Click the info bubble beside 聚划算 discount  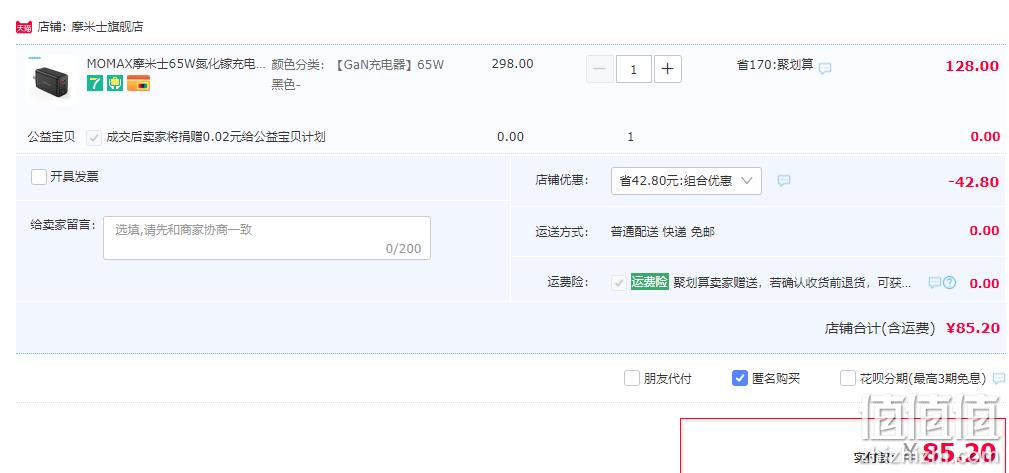tap(825, 68)
